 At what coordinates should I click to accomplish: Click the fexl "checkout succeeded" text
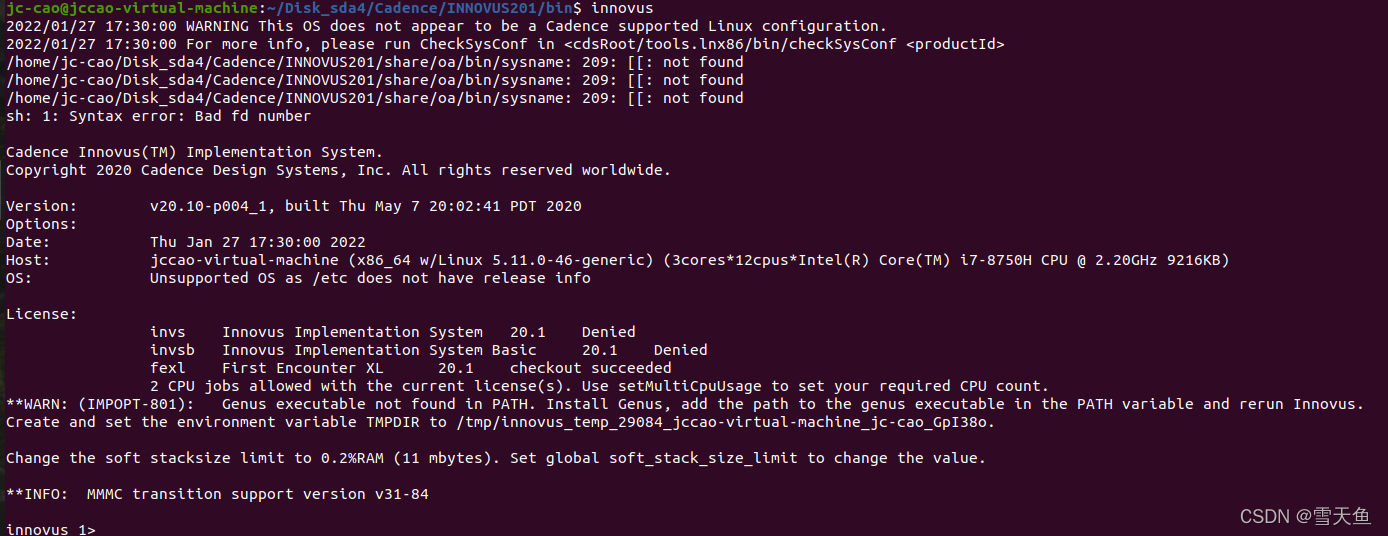click(590, 368)
